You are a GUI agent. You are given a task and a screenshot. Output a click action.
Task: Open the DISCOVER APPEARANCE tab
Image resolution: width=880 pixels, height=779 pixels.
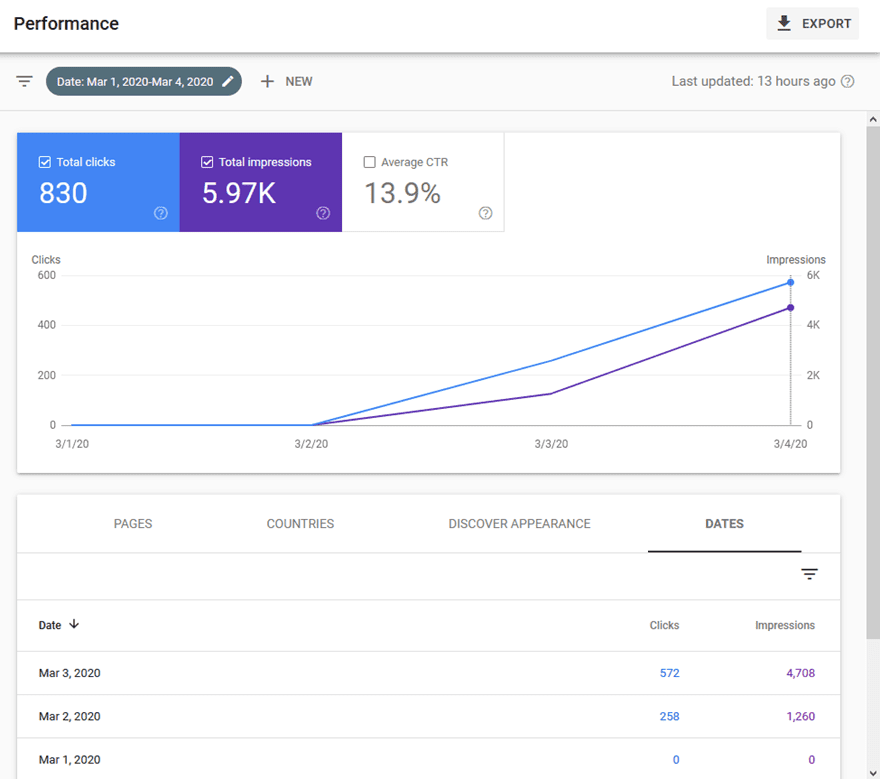click(519, 523)
